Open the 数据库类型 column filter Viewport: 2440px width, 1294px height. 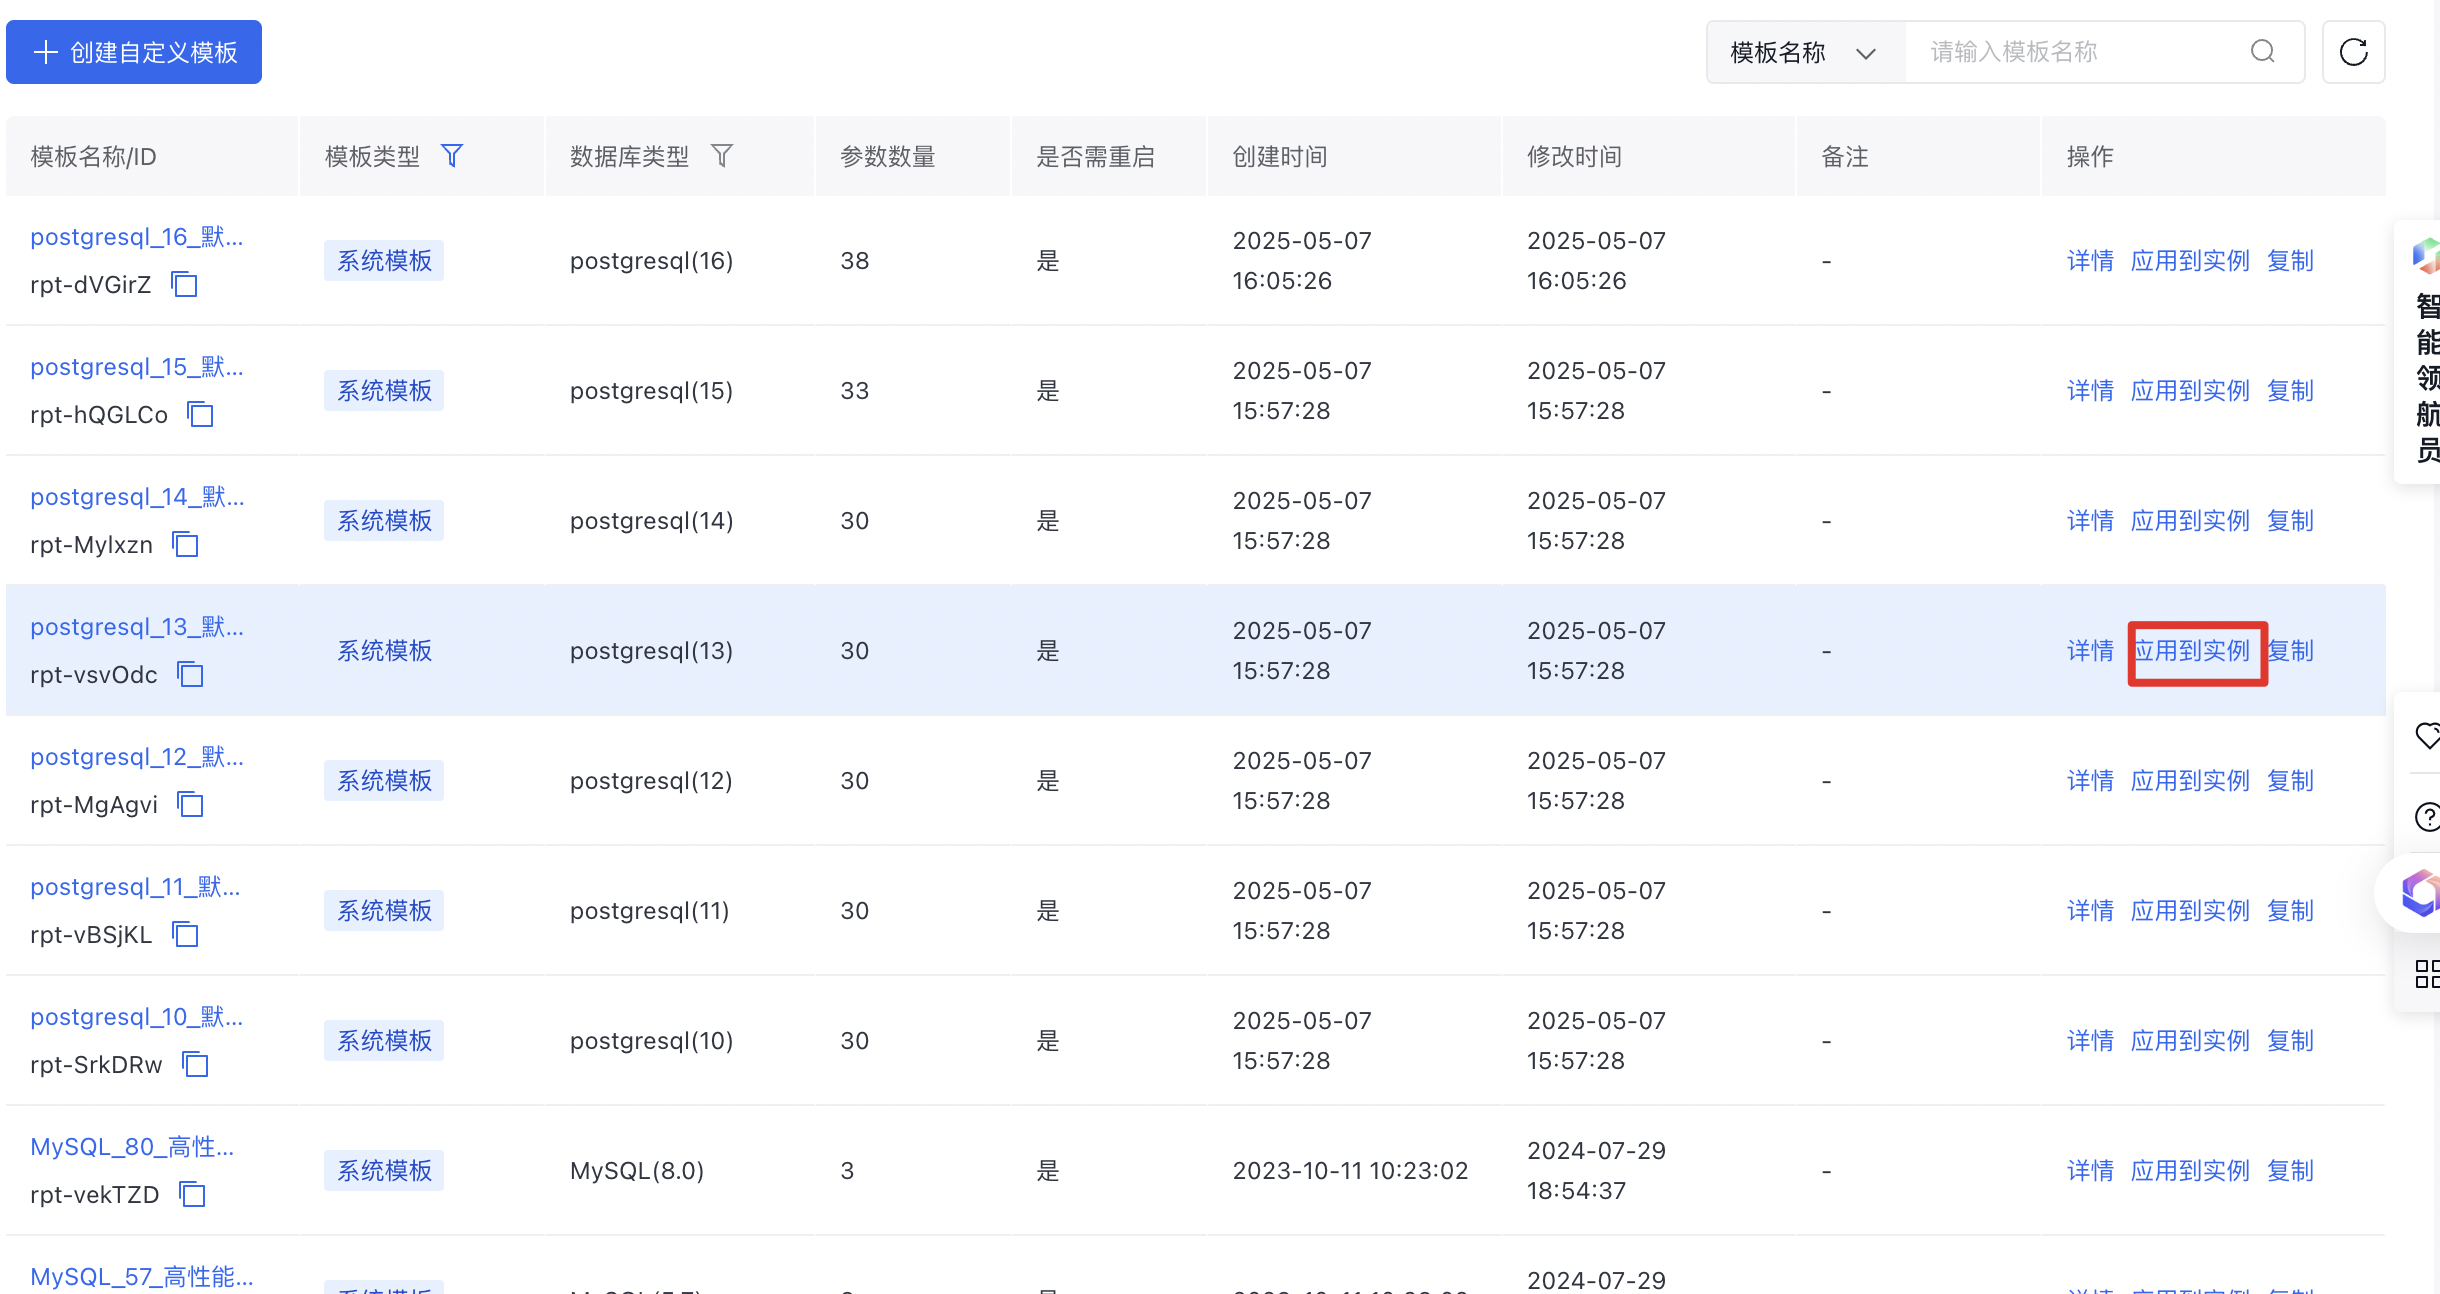tap(722, 156)
